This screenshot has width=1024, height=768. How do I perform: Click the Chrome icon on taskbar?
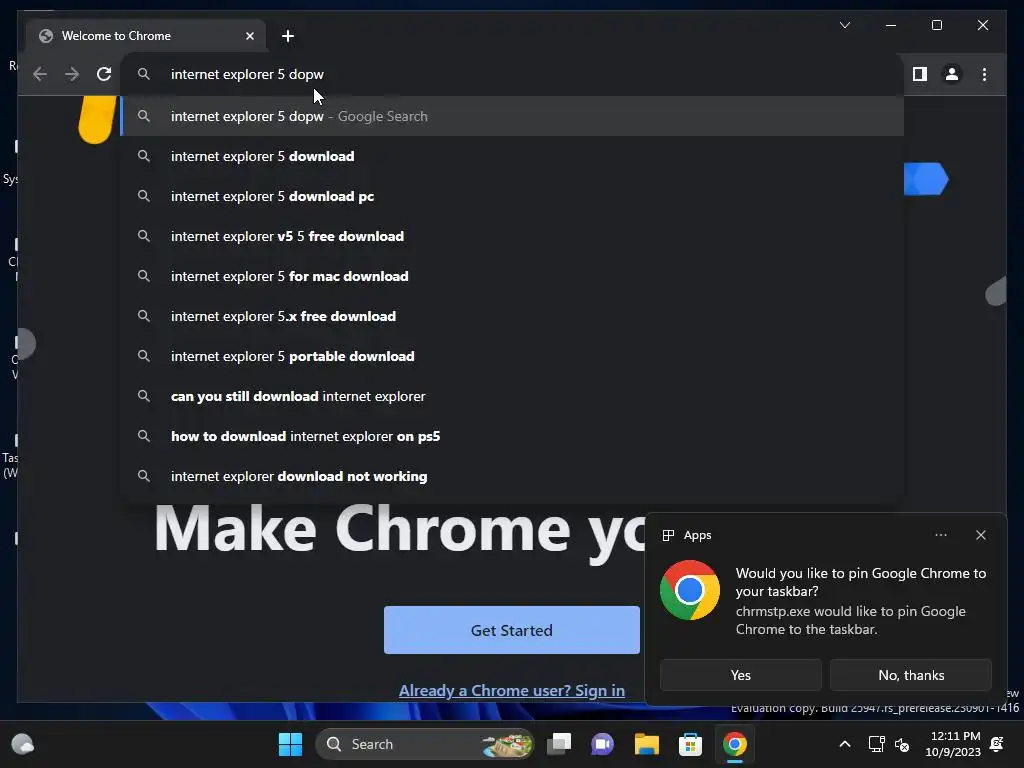[735, 744]
